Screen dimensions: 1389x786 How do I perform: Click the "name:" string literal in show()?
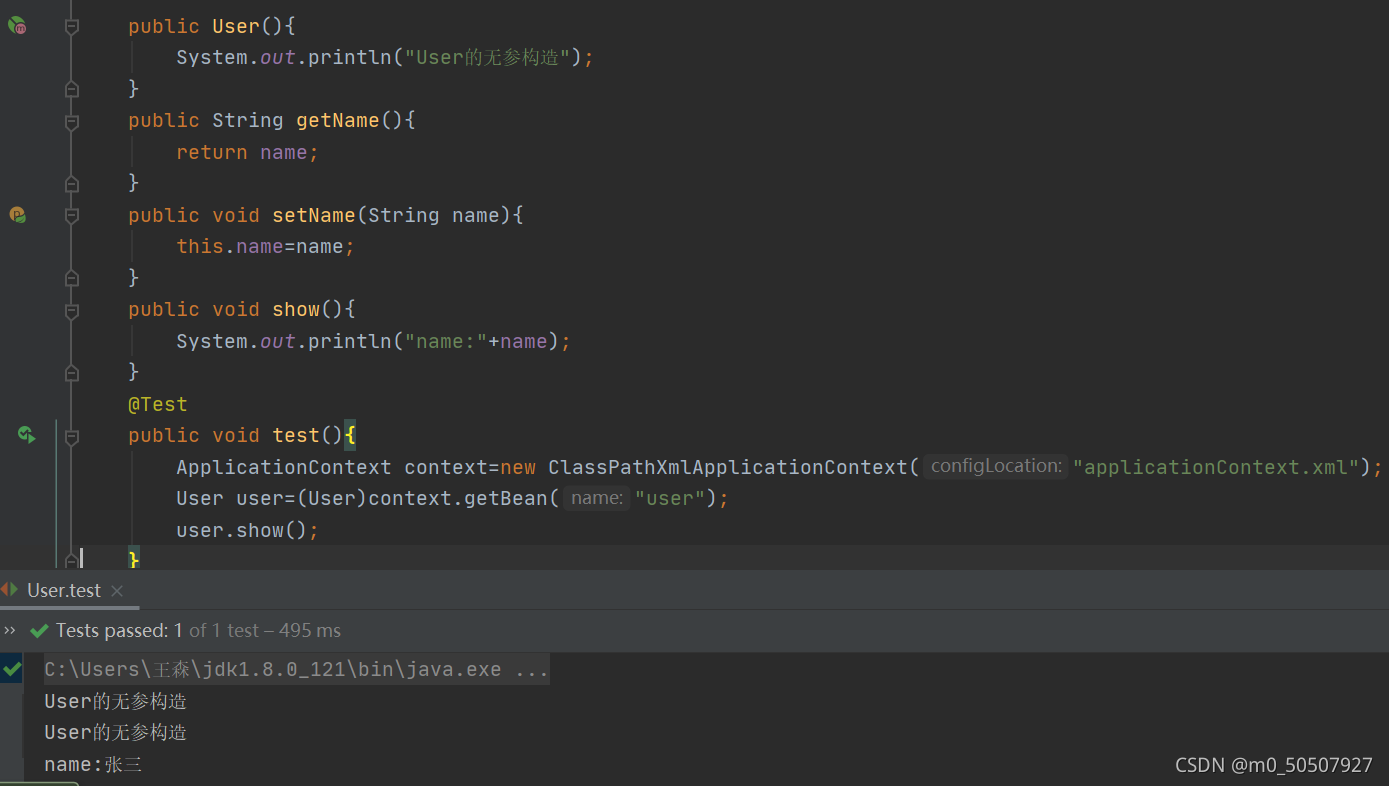click(x=446, y=341)
